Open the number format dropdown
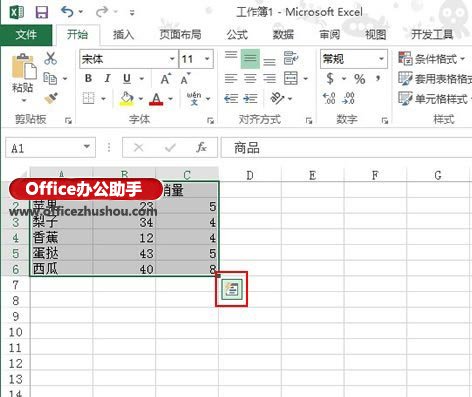This screenshot has width=472, height=397. coord(381,59)
